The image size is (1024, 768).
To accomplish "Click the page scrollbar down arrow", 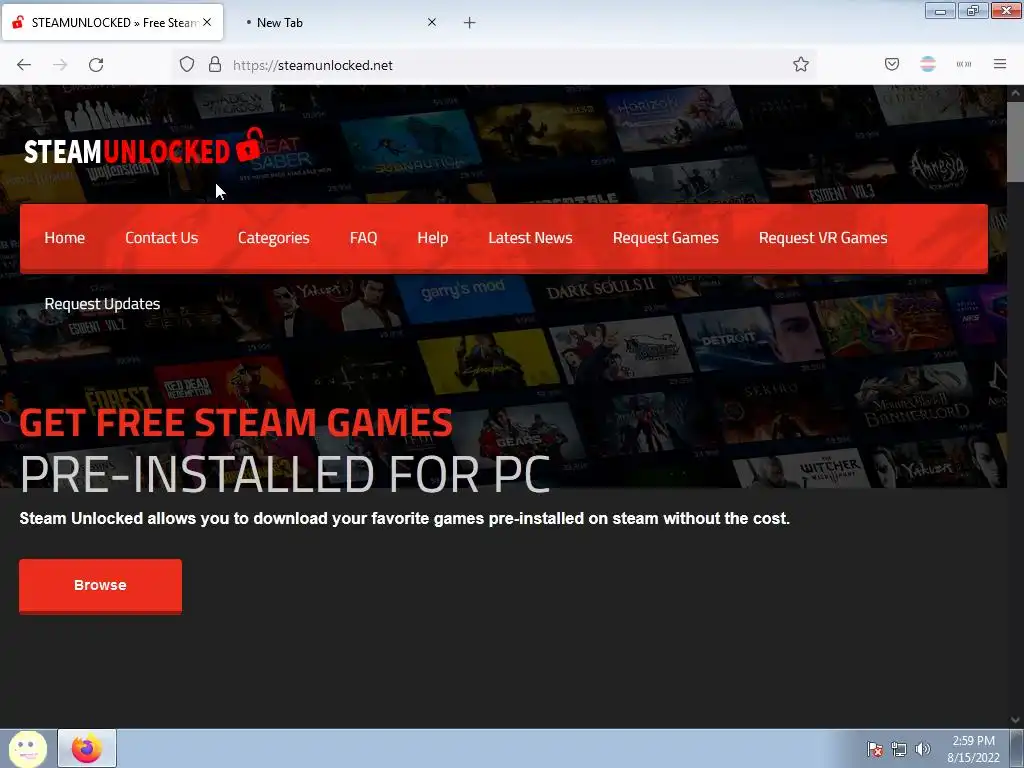I will (x=1015, y=720).
